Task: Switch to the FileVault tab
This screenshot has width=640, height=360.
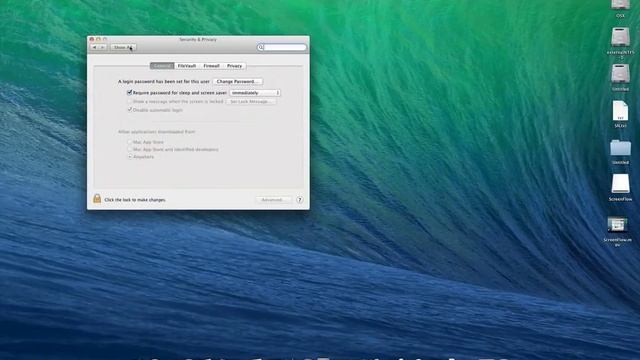Action: (x=187, y=66)
